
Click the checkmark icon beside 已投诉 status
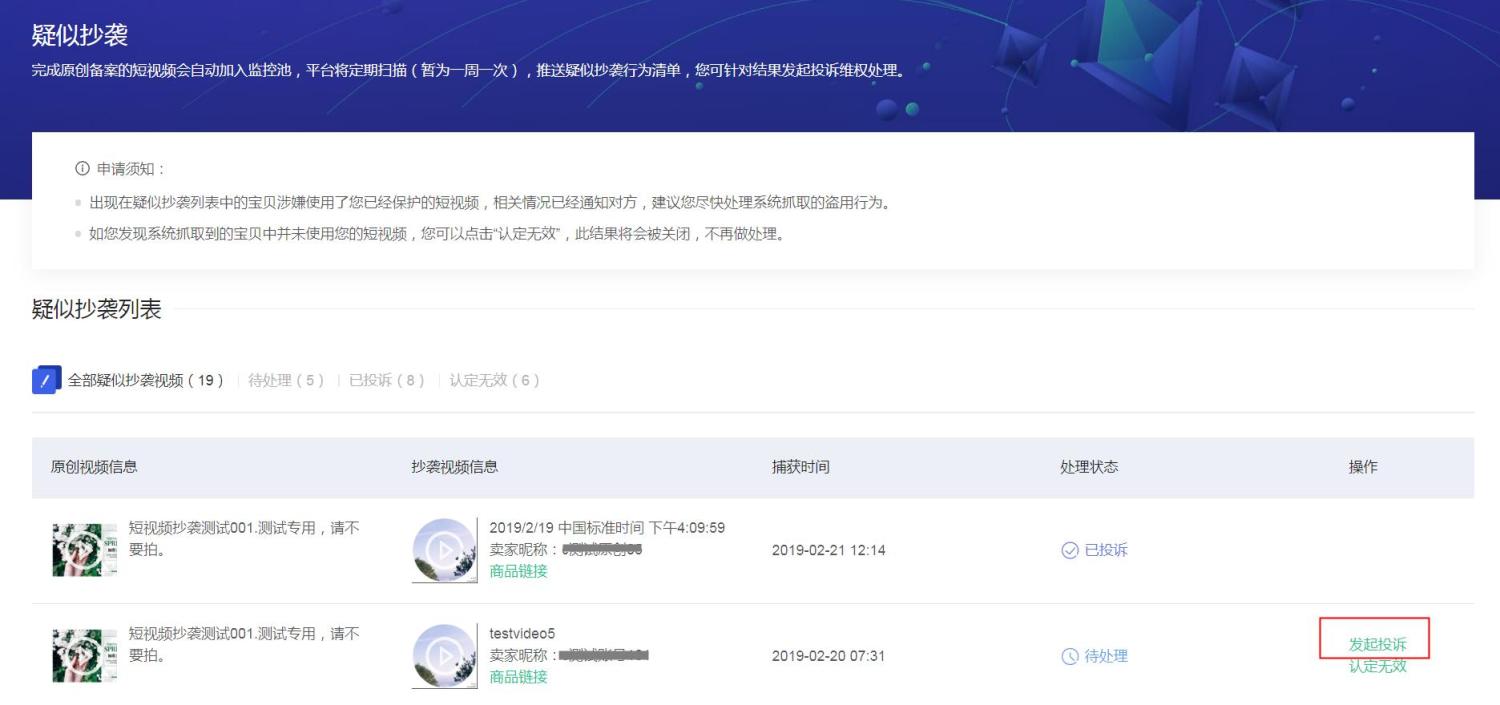1070,550
